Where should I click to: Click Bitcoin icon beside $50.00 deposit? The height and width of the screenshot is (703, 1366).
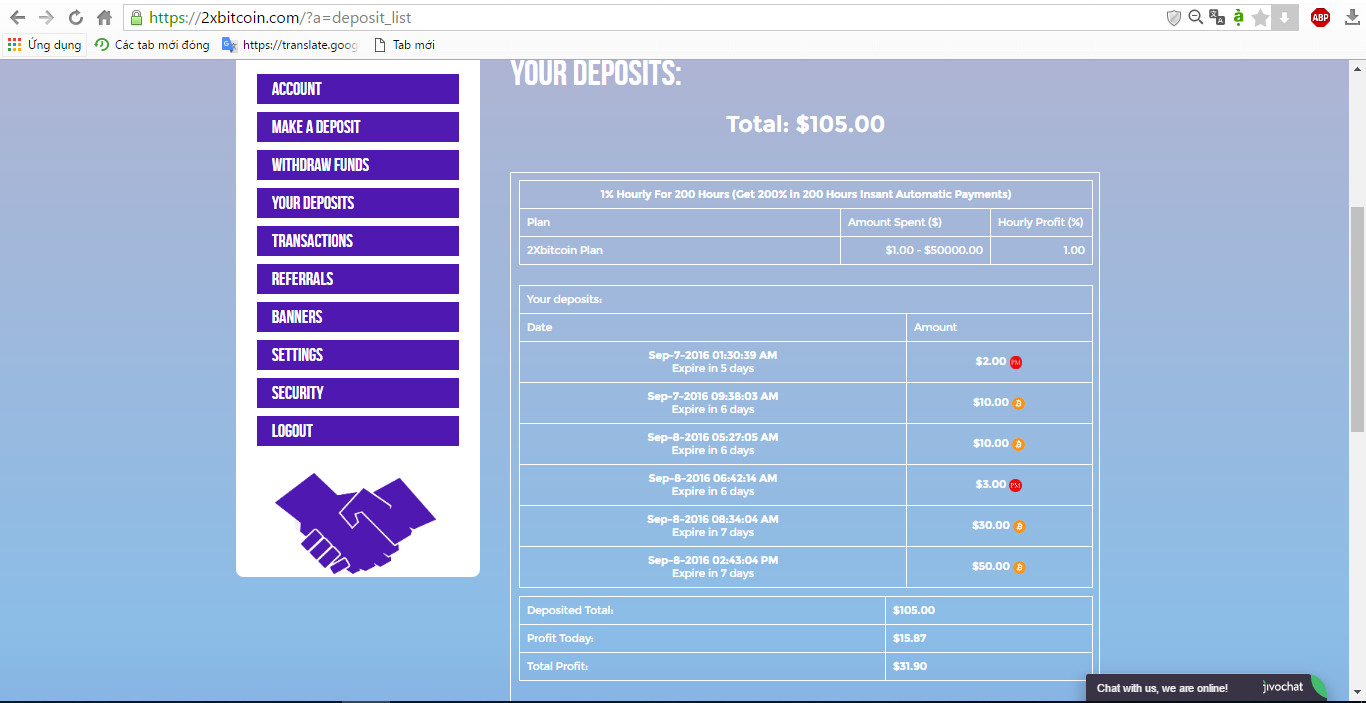point(1019,567)
